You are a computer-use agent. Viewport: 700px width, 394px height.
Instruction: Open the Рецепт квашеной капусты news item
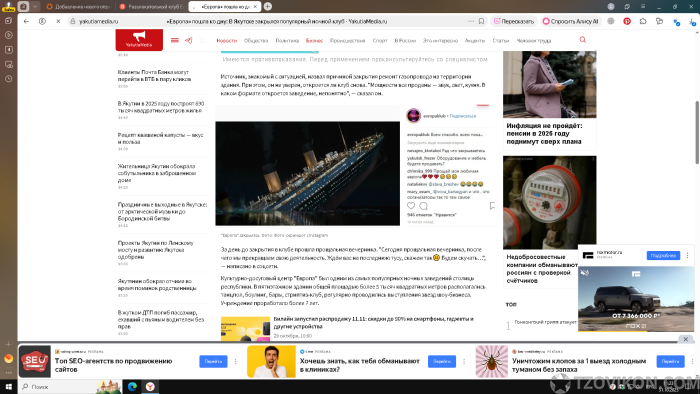[x=160, y=138]
